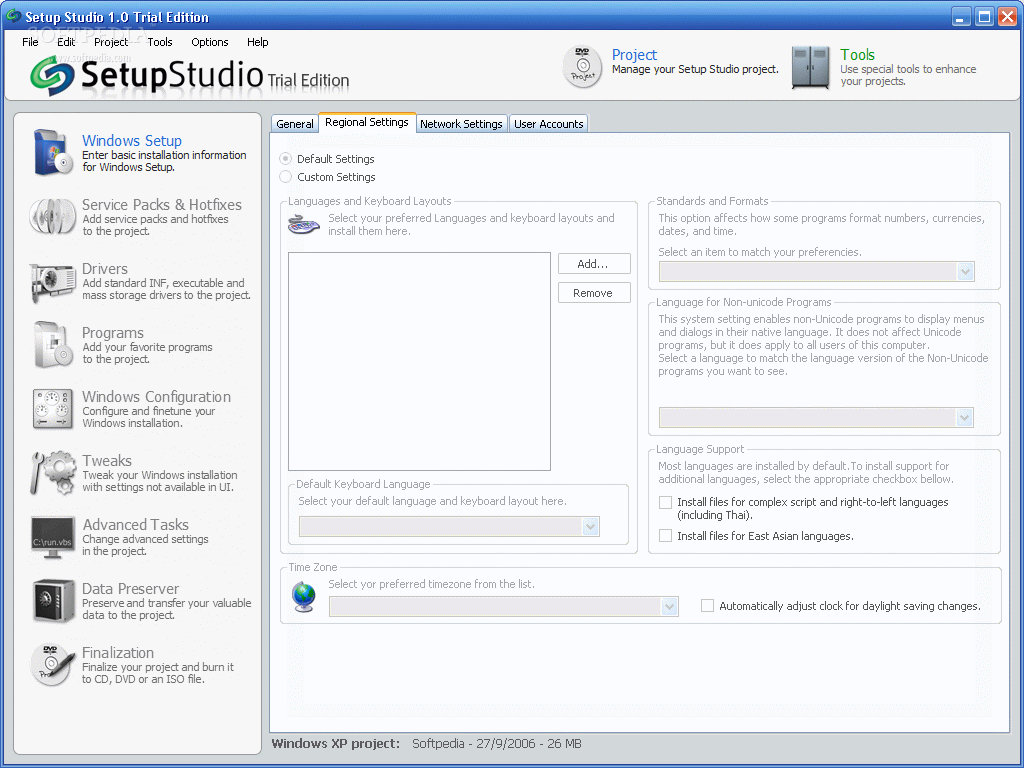Image resolution: width=1024 pixels, height=768 pixels.
Task: Click the Tweaks wrench and gear icon
Action: [x=52, y=473]
